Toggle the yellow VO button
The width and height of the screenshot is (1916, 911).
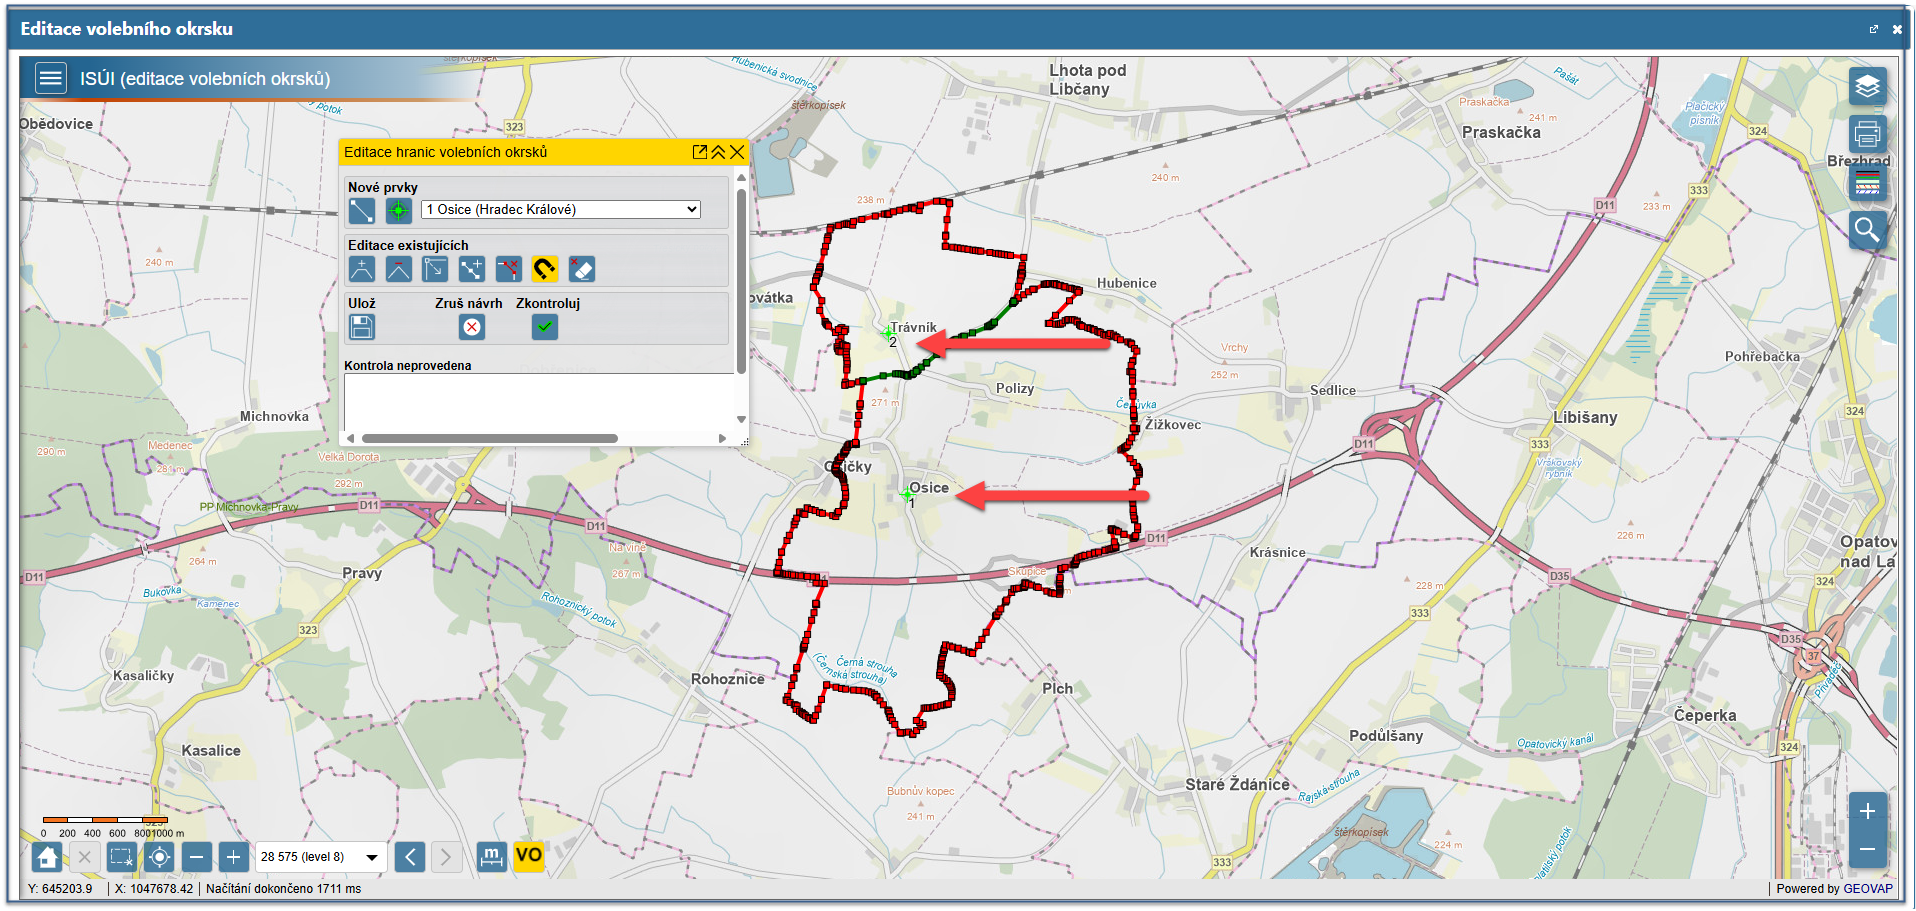pos(528,856)
